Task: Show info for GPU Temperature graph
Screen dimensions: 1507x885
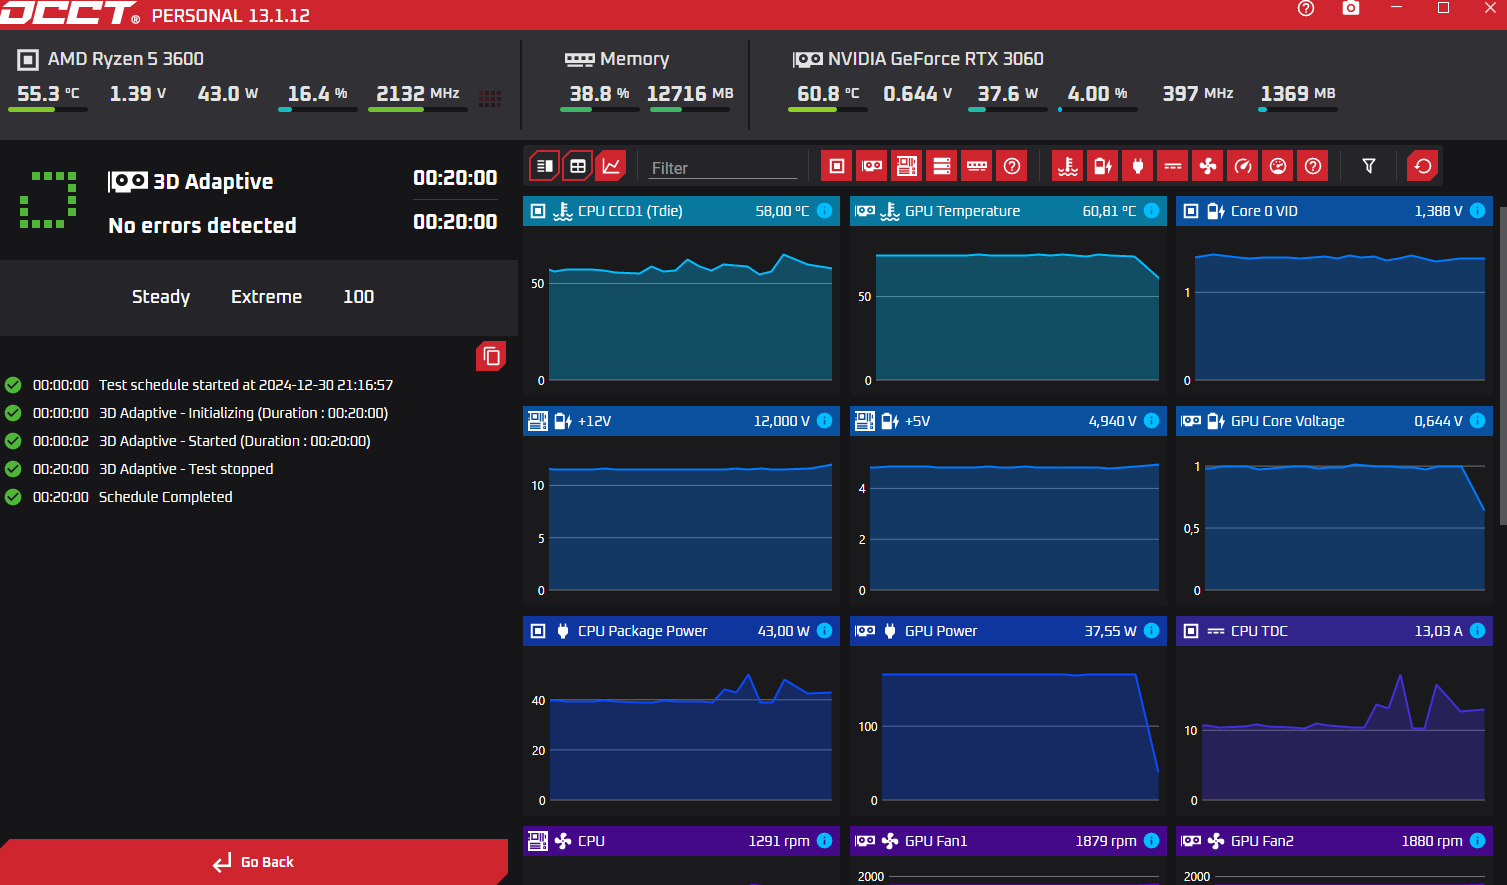Action: (1151, 211)
